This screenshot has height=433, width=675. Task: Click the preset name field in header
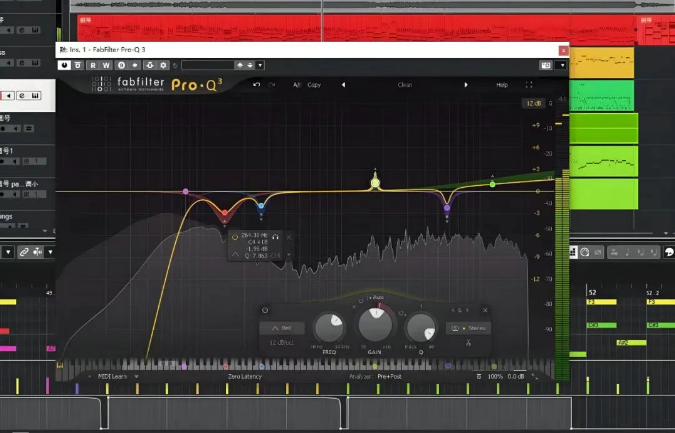[207, 65]
